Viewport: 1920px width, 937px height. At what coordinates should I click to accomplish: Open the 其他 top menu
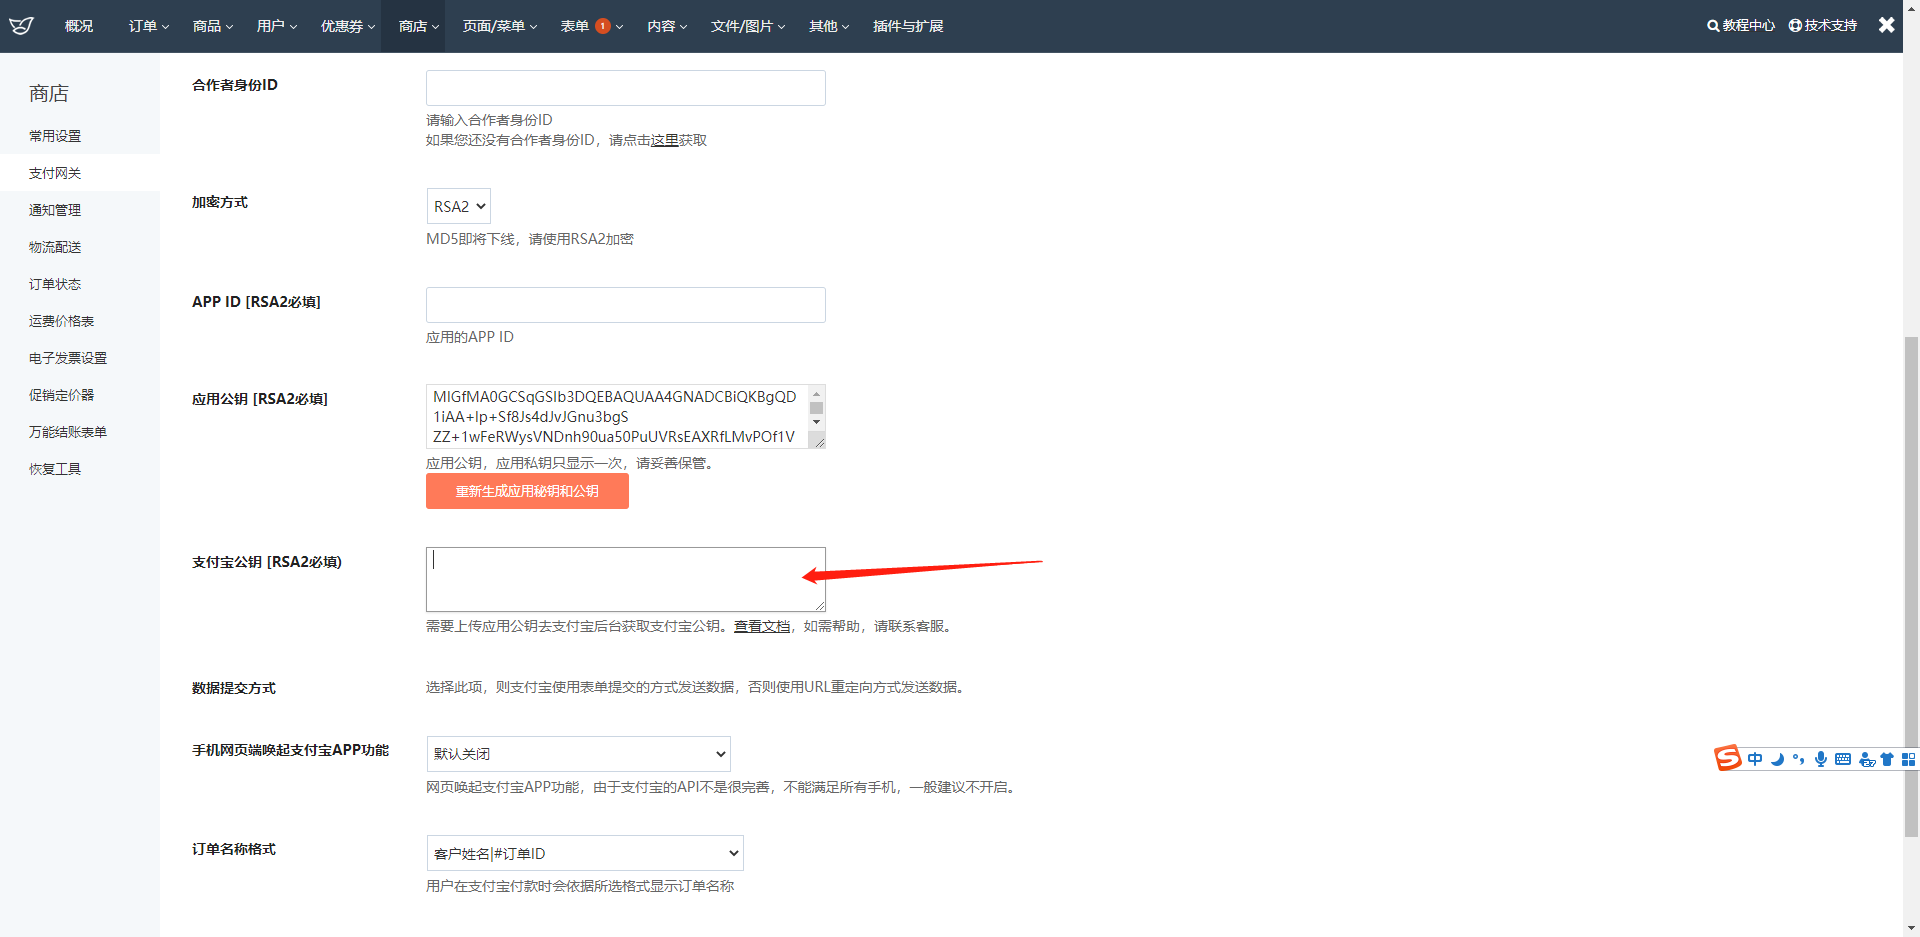point(829,26)
